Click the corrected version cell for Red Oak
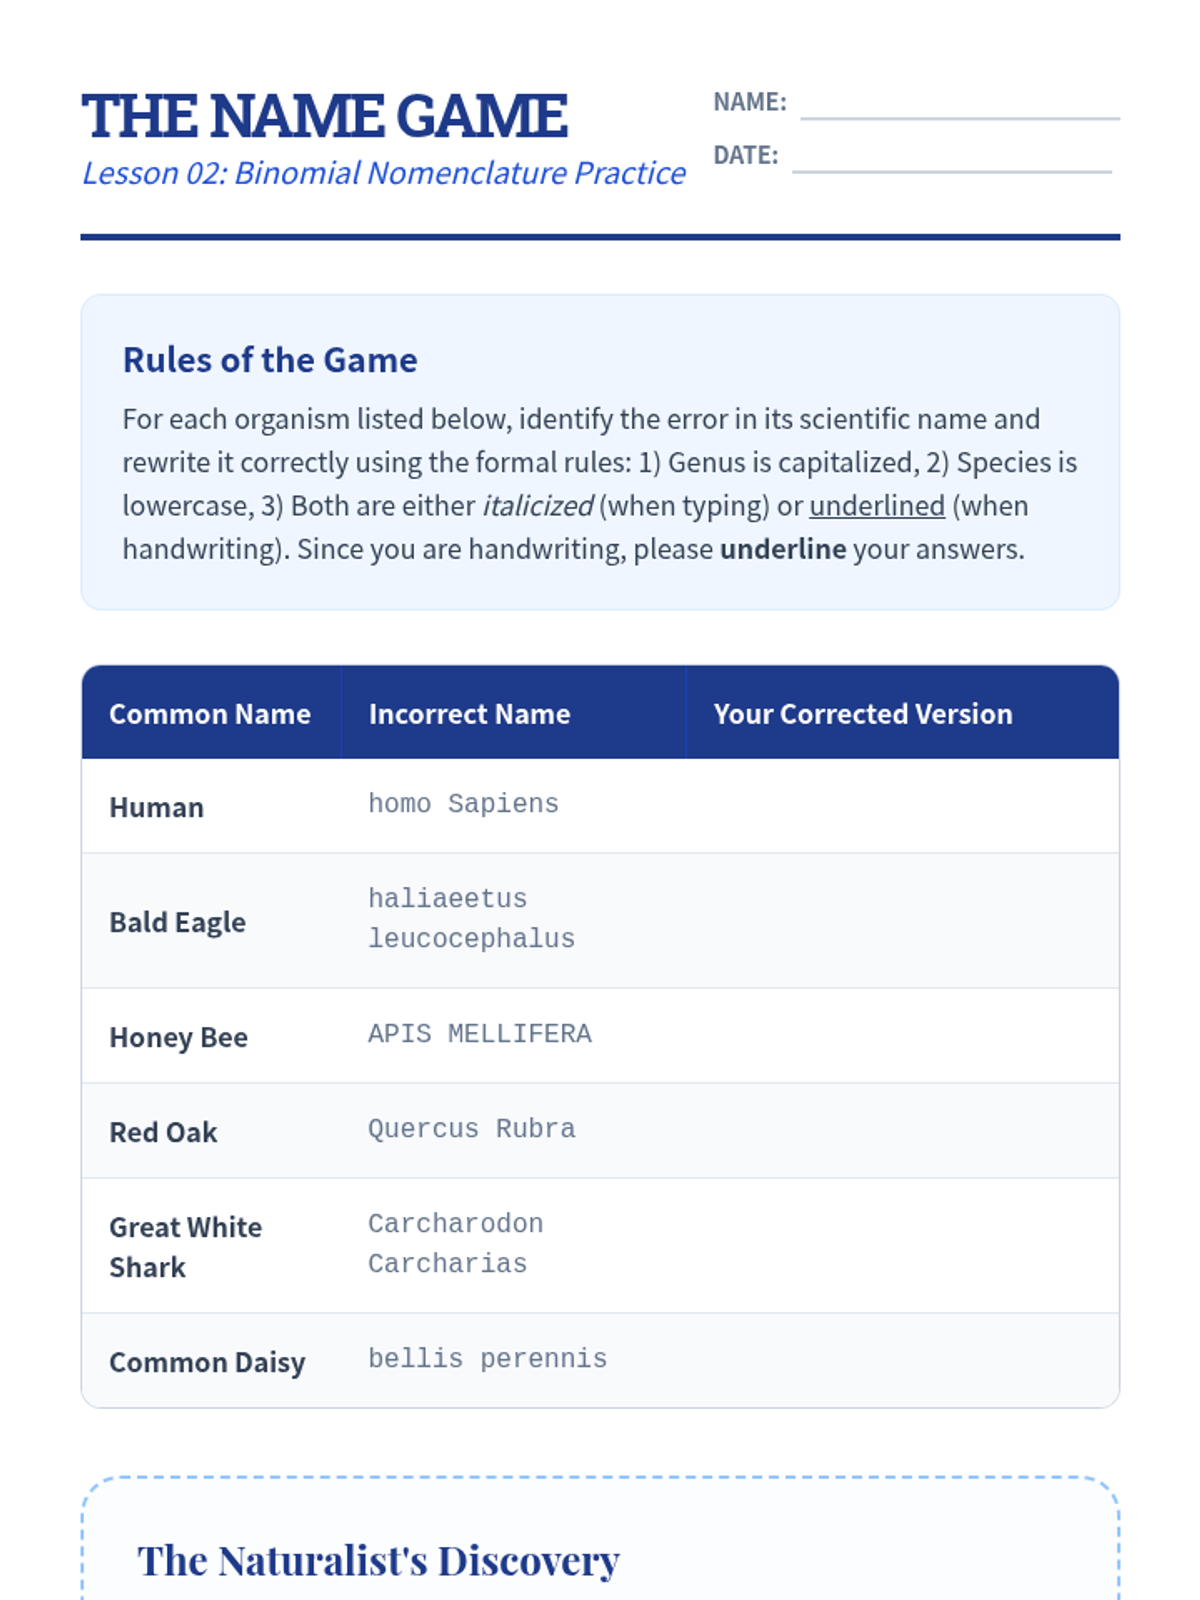This screenshot has width=1200, height=1600. pyautogui.click(x=901, y=1131)
